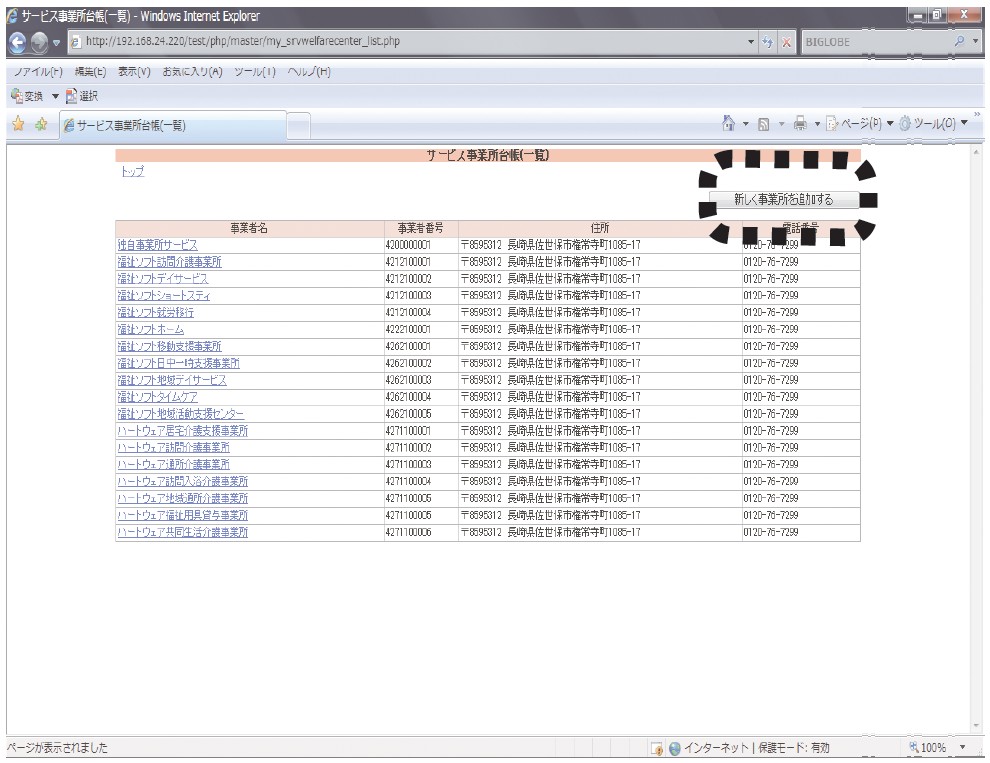The height and width of the screenshot is (763, 990).
Task: Open the ヘルプ(H) menu
Action: (x=309, y=71)
